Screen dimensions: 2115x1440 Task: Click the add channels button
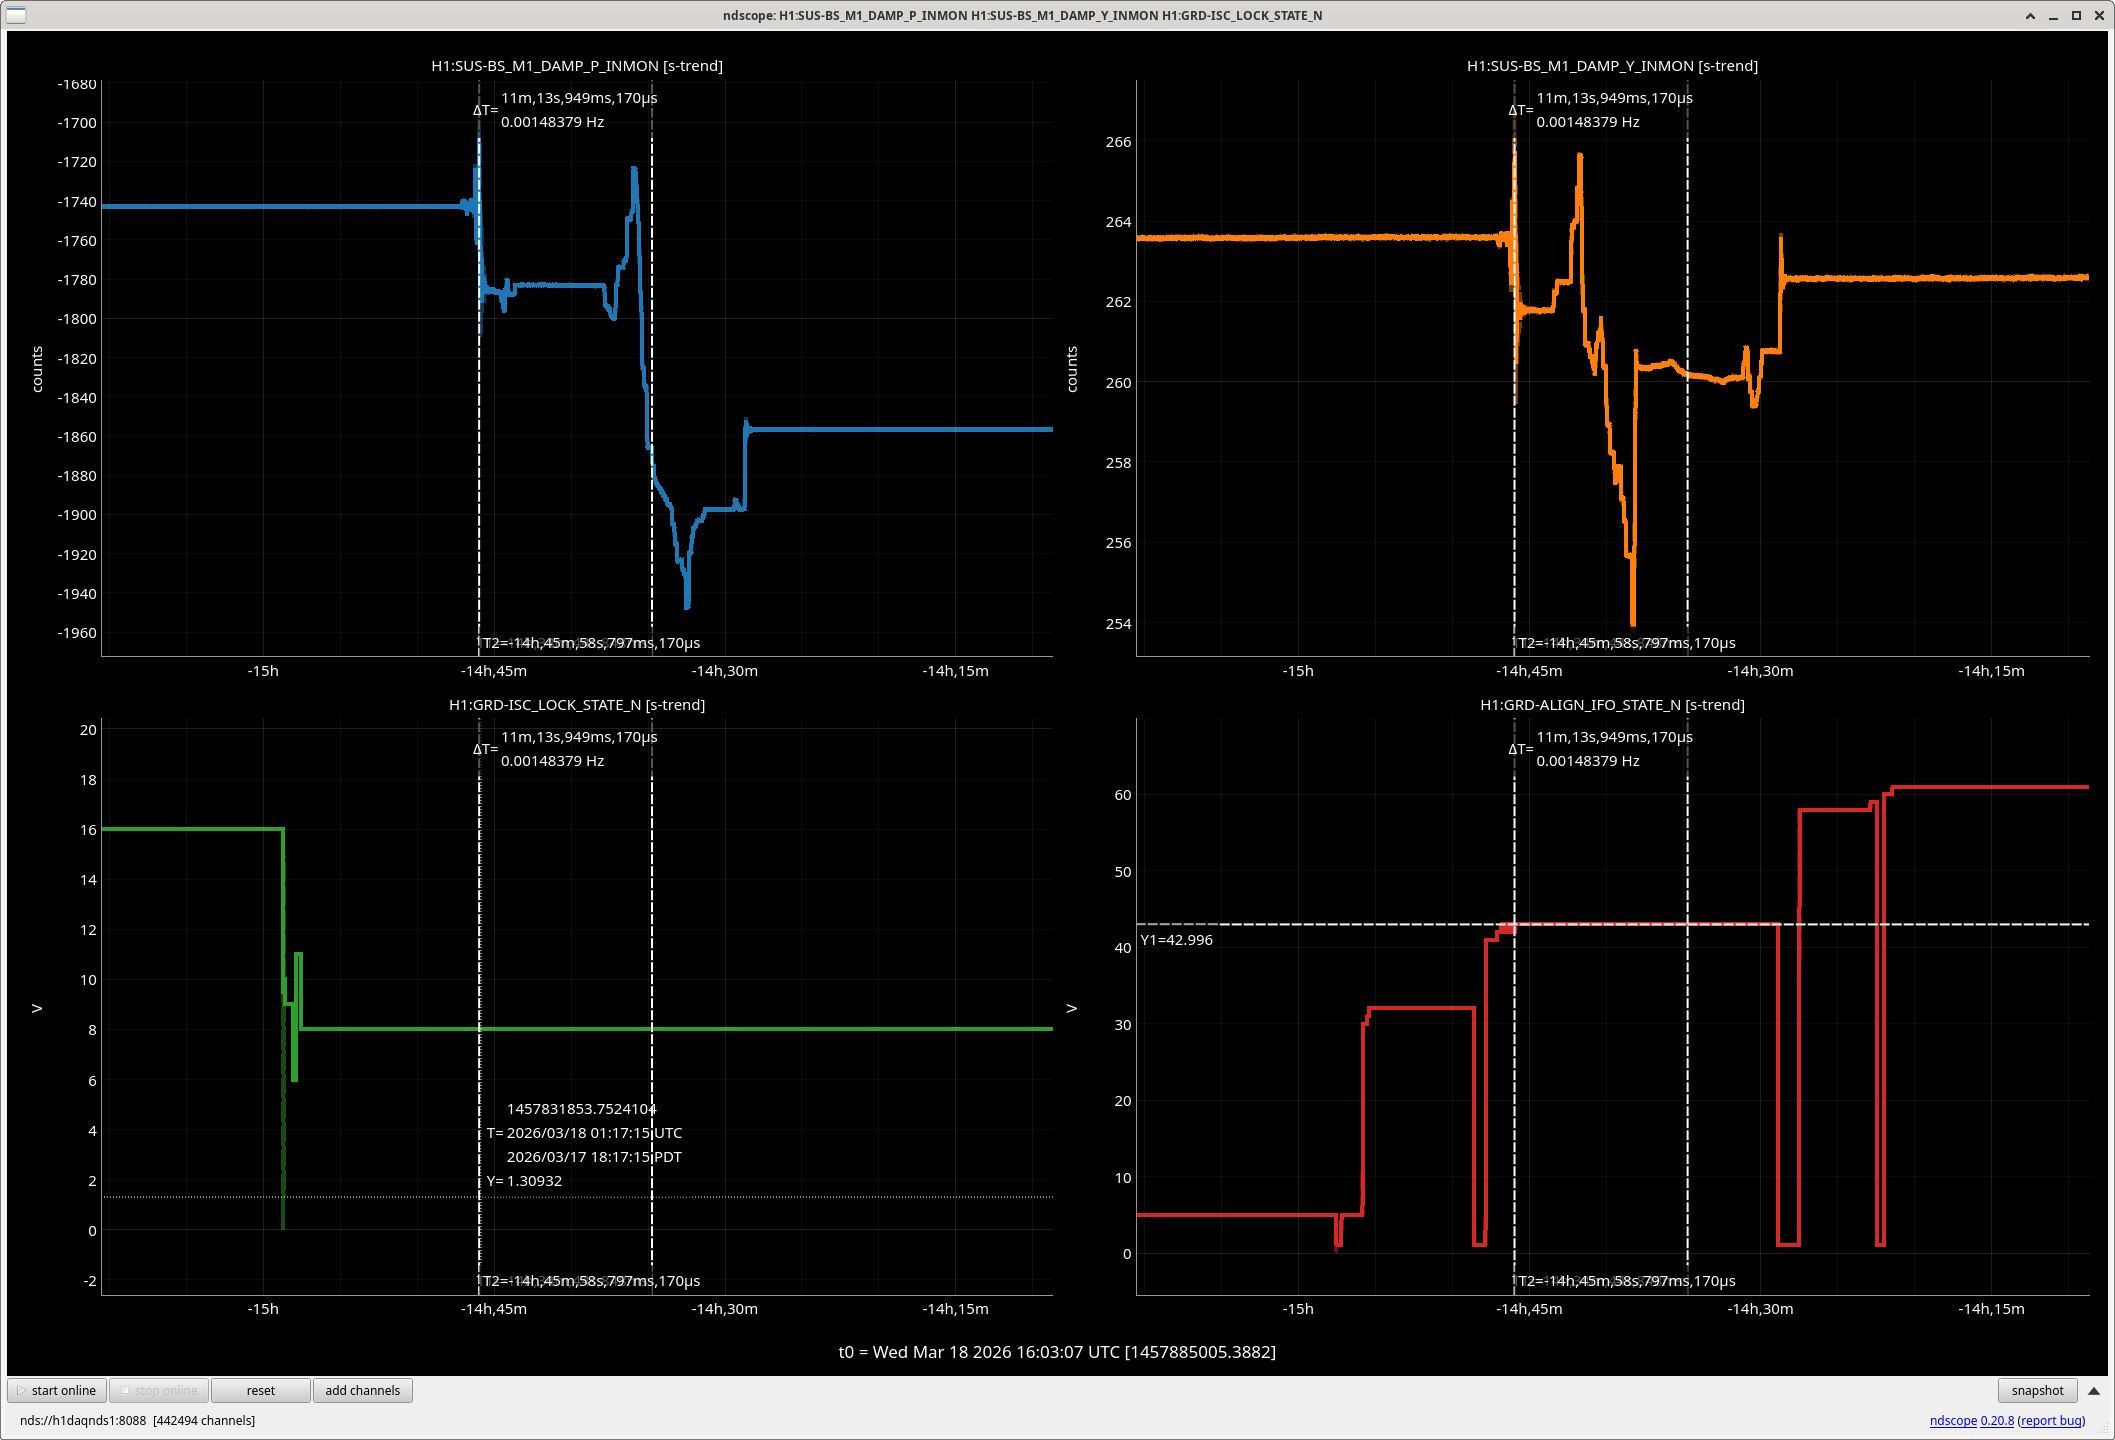pyautogui.click(x=362, y=1391)
